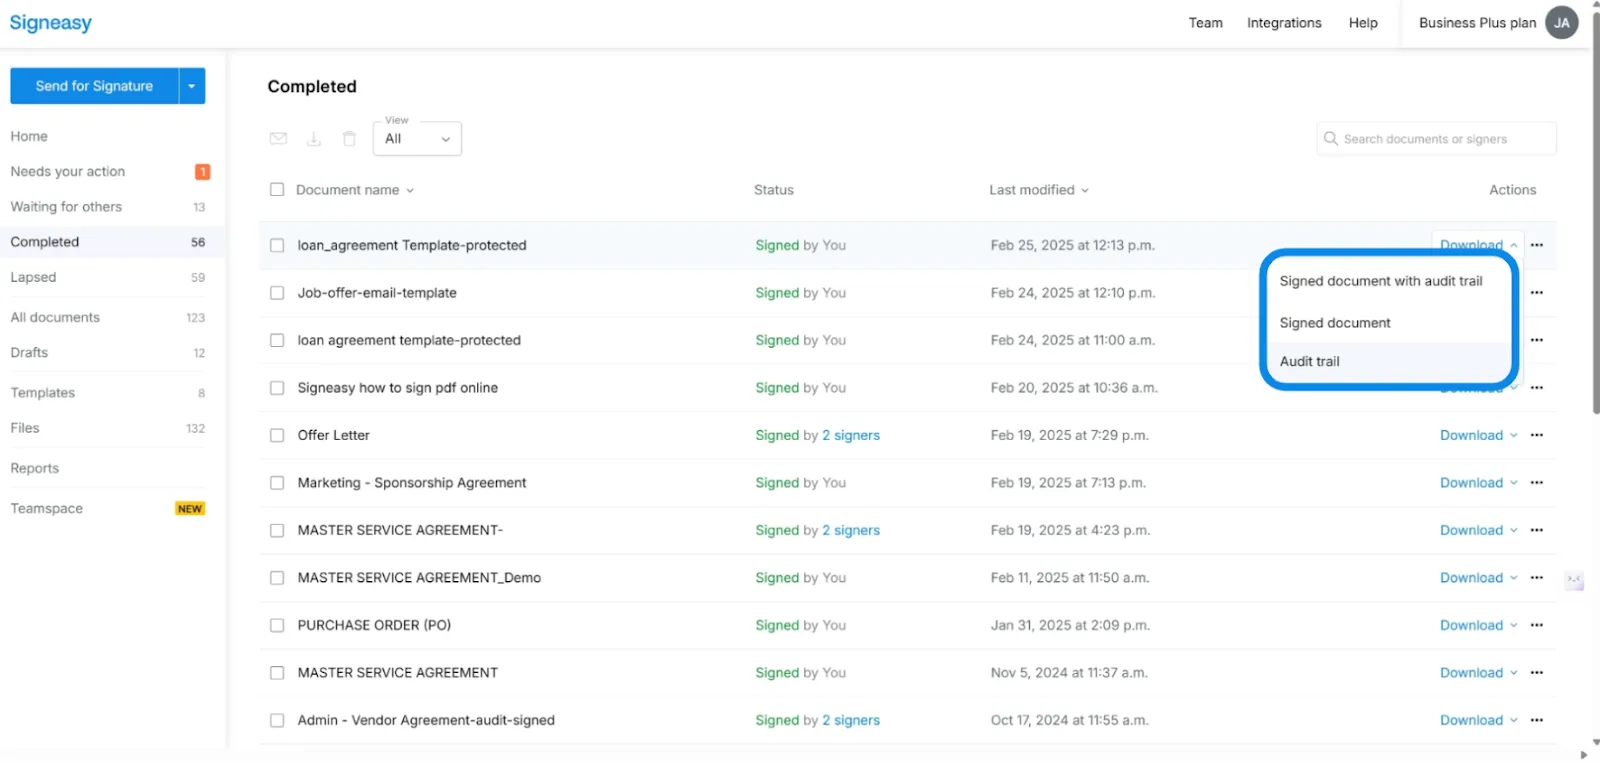Viewport: 1600px width, 768px height.
Task: Open the MASTER SERVICE AGREEMENT_Demo document
Action: 419,578
